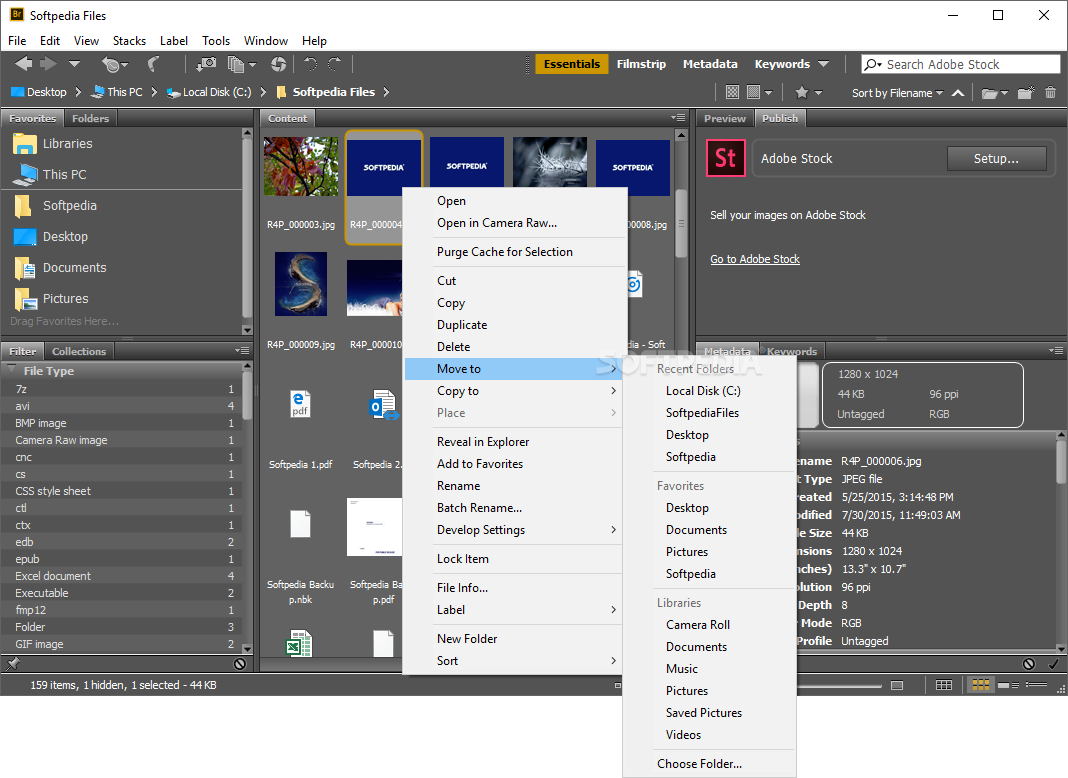Click the Create new folder icon
Screen dimensions: 1068x778
point(1026,93)
